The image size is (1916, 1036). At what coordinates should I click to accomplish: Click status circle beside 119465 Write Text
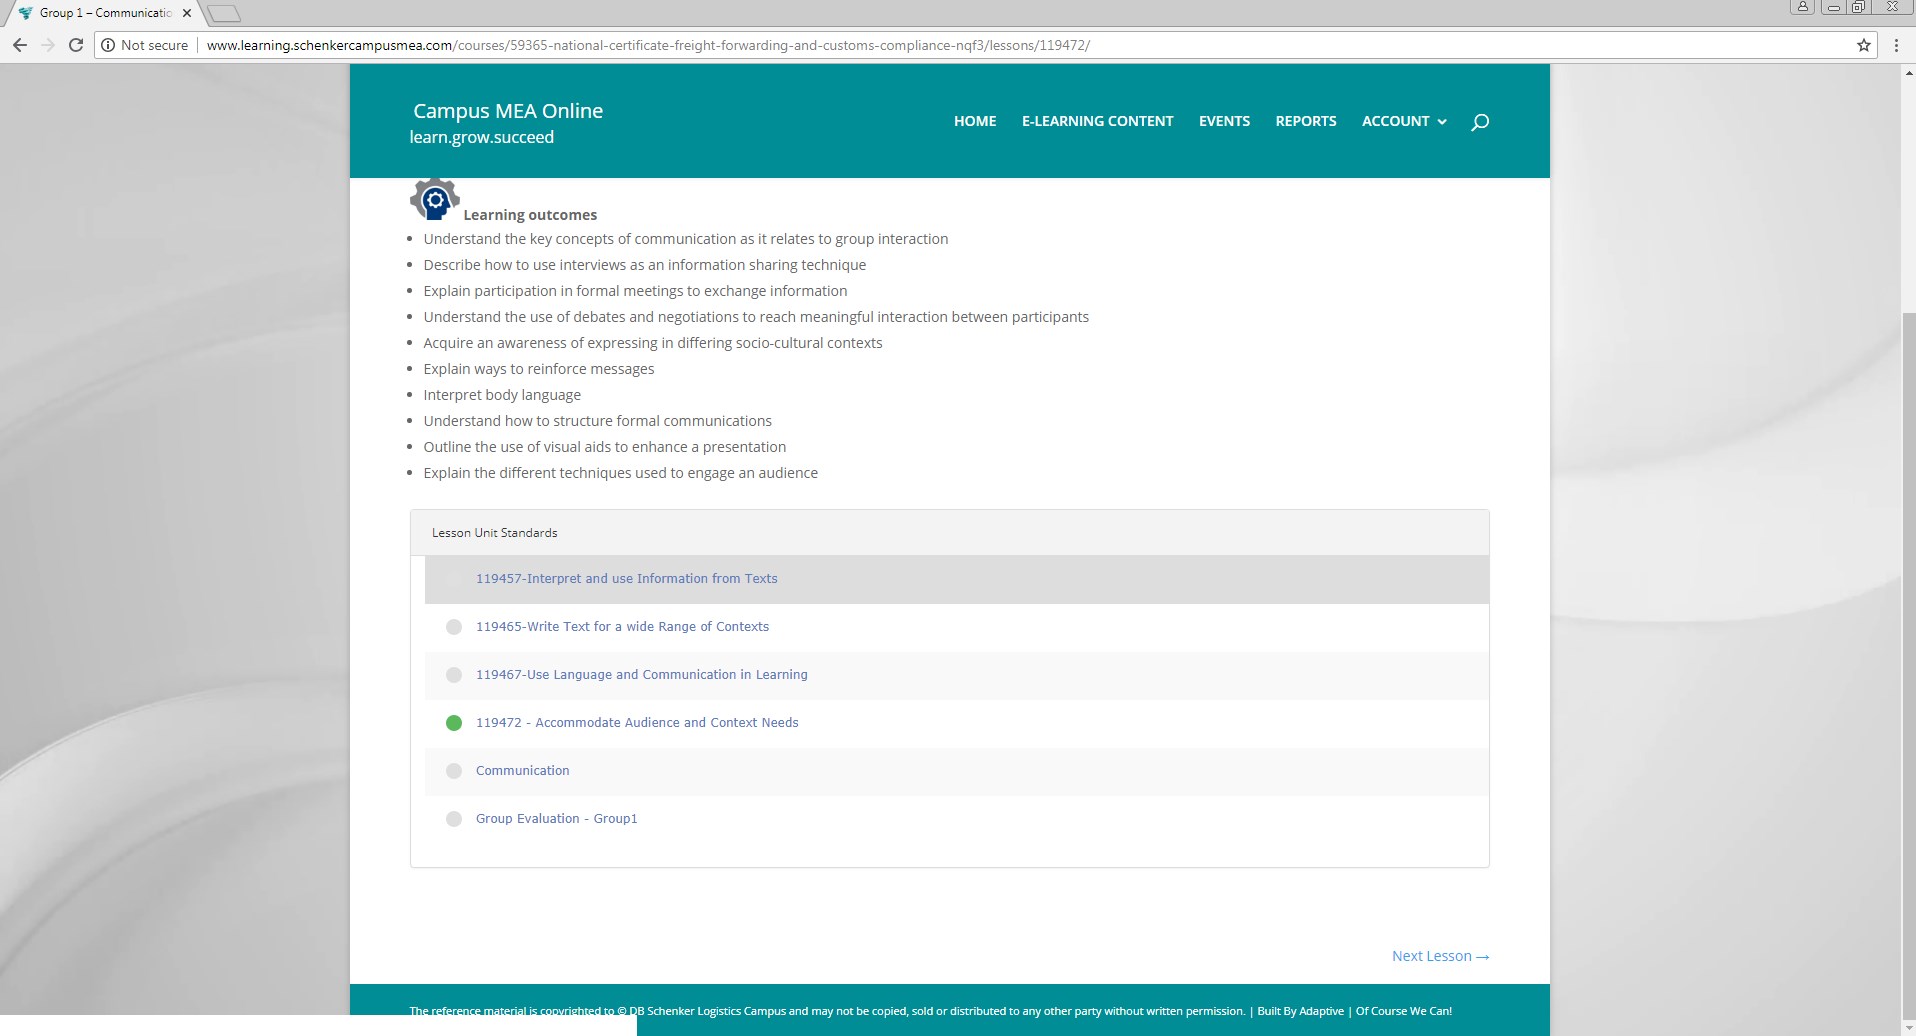[454, 627]
